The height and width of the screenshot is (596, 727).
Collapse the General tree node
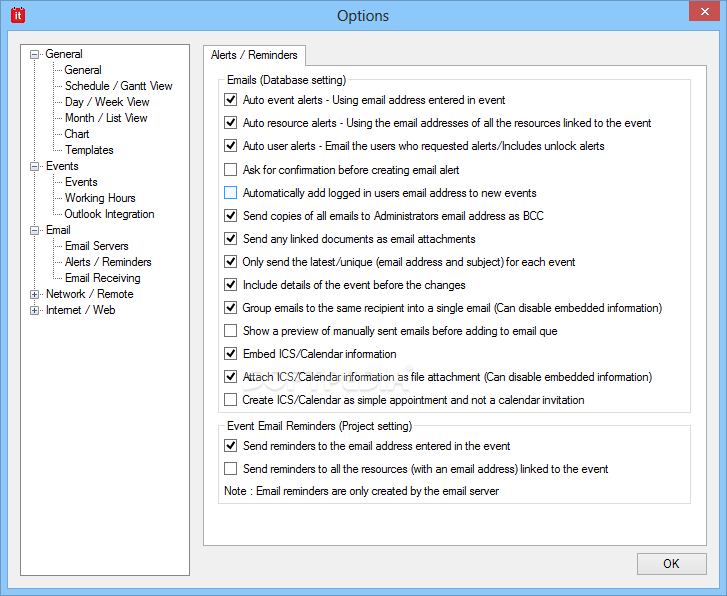click(34, 55)
